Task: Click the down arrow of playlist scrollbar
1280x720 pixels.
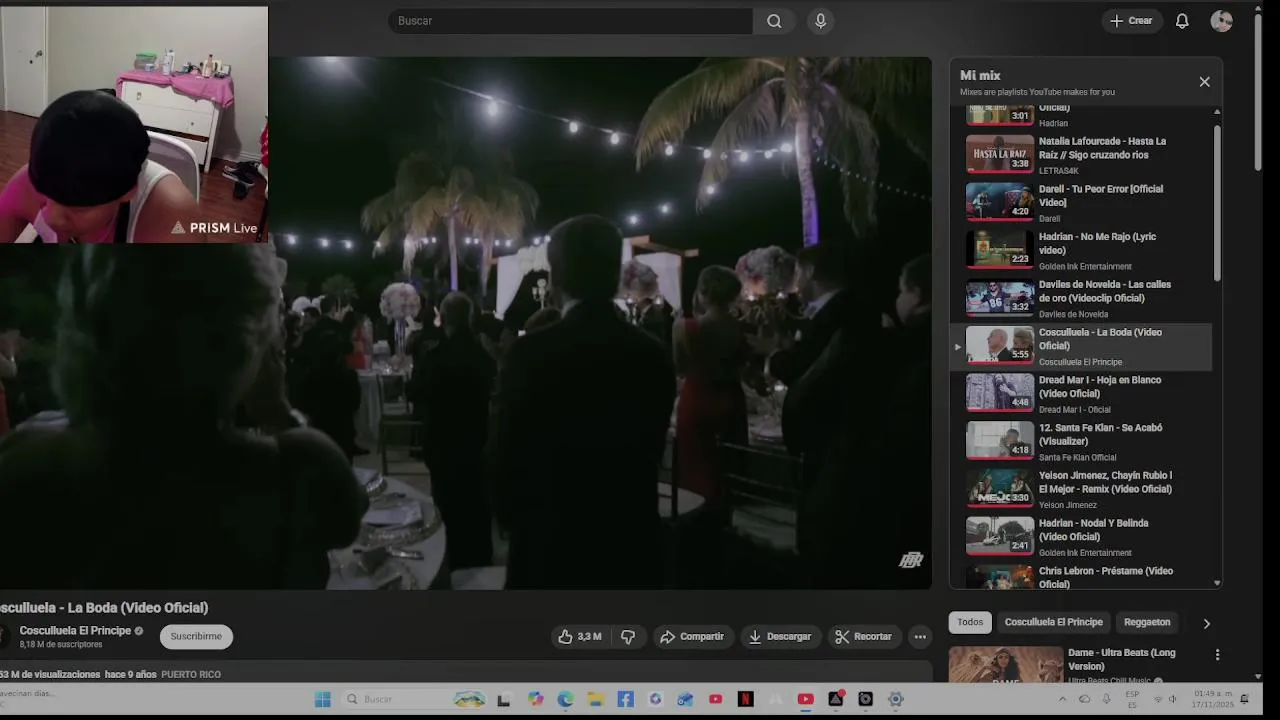Action: click(1217, 583)
